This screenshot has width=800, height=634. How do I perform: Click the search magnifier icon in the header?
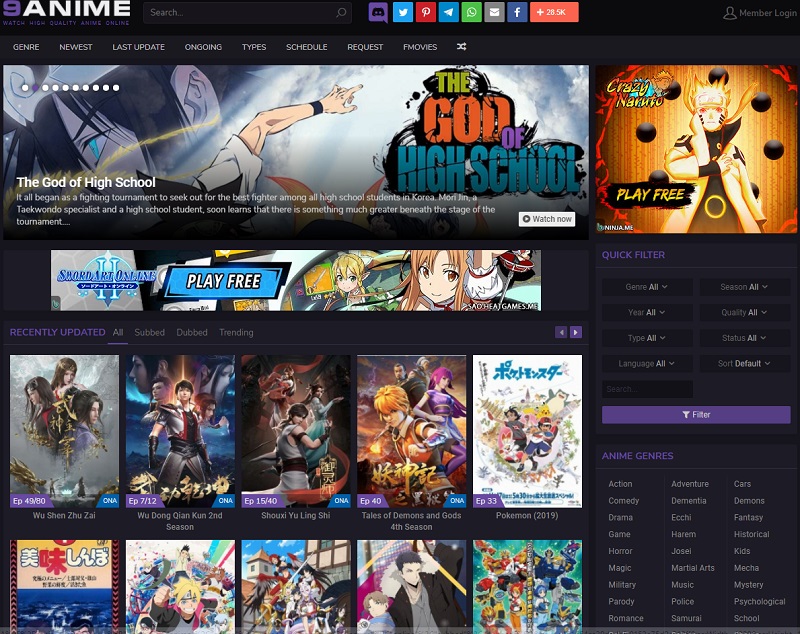coord(340,13)
